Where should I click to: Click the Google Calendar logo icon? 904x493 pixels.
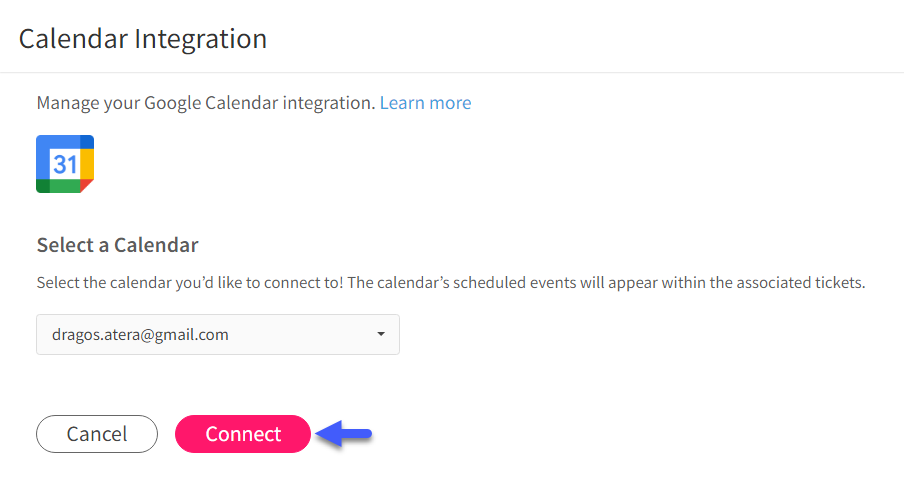pos(65,164)
